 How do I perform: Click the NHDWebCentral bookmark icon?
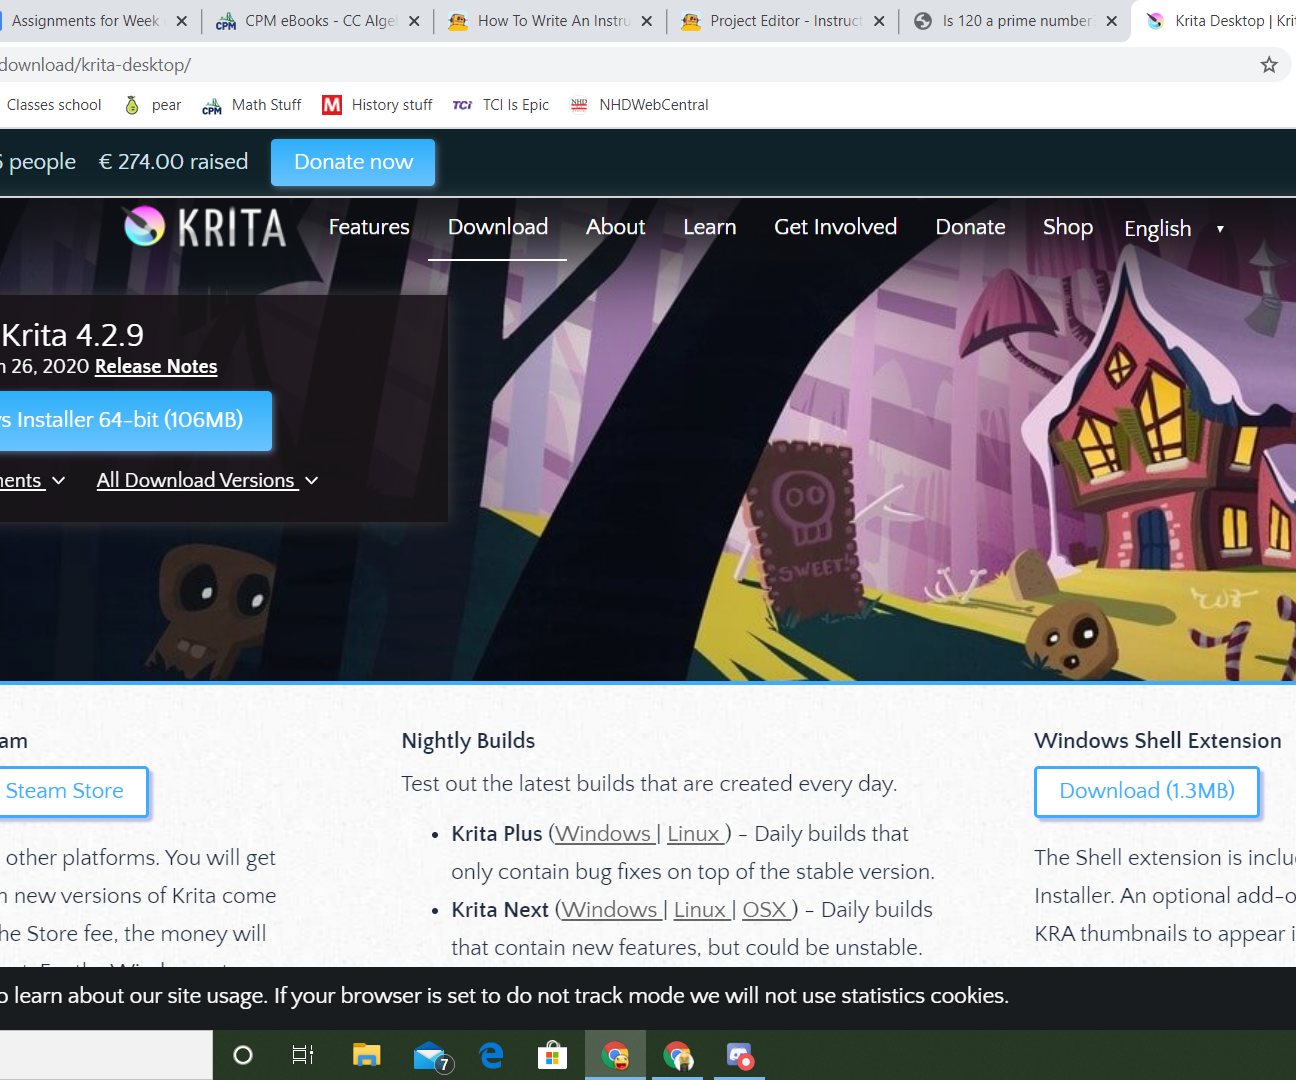(579, 104)
